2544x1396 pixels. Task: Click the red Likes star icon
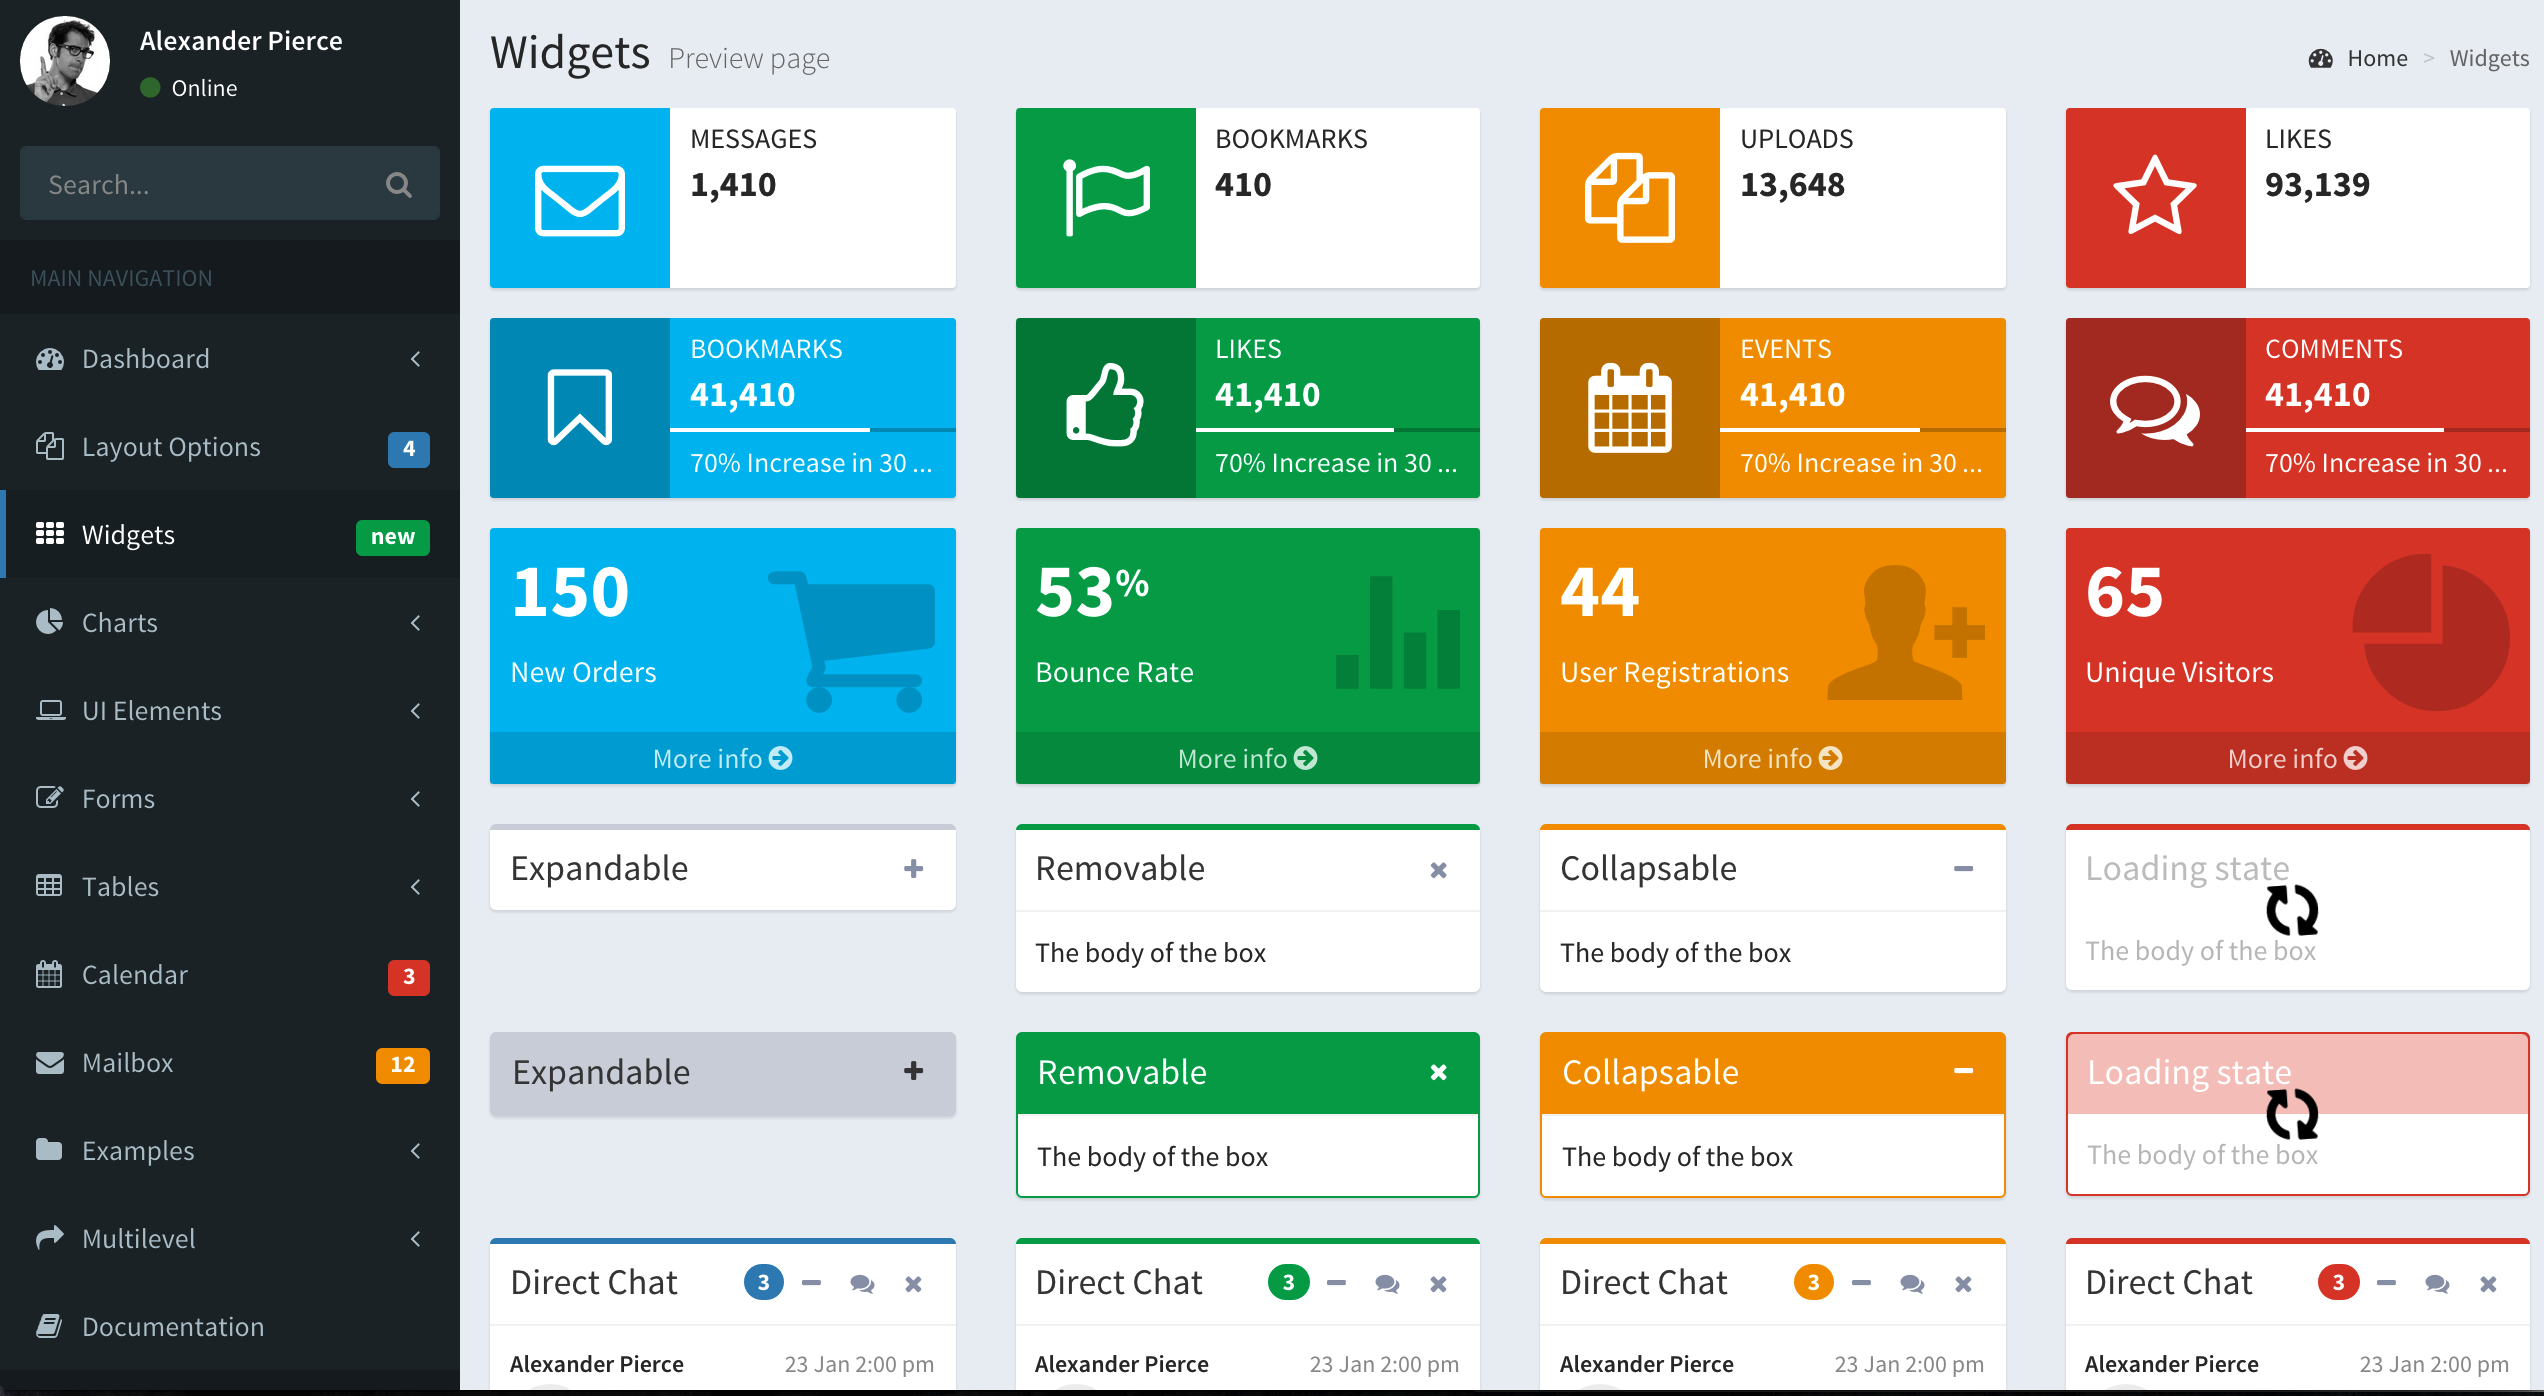click(x=2155, y=198)
